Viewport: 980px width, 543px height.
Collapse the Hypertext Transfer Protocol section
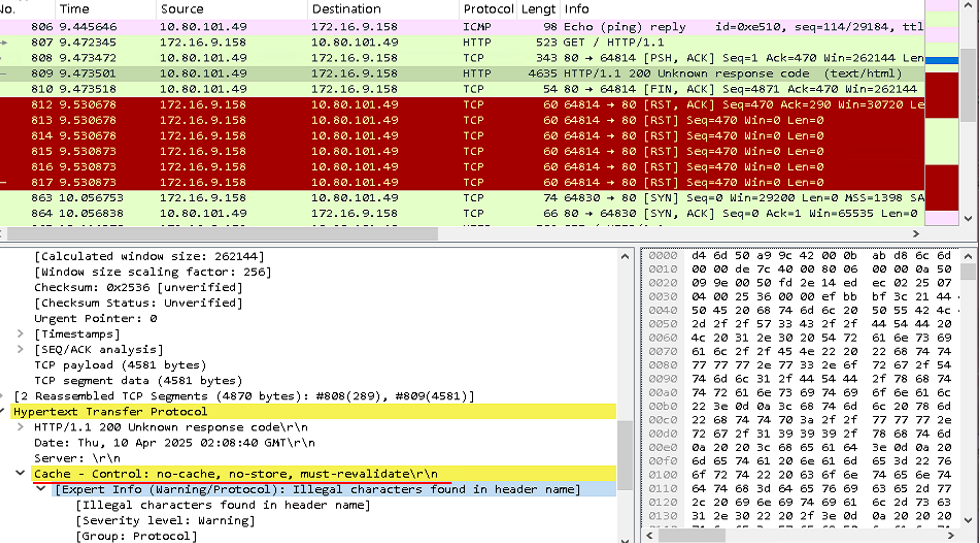(x=6, y=412)
